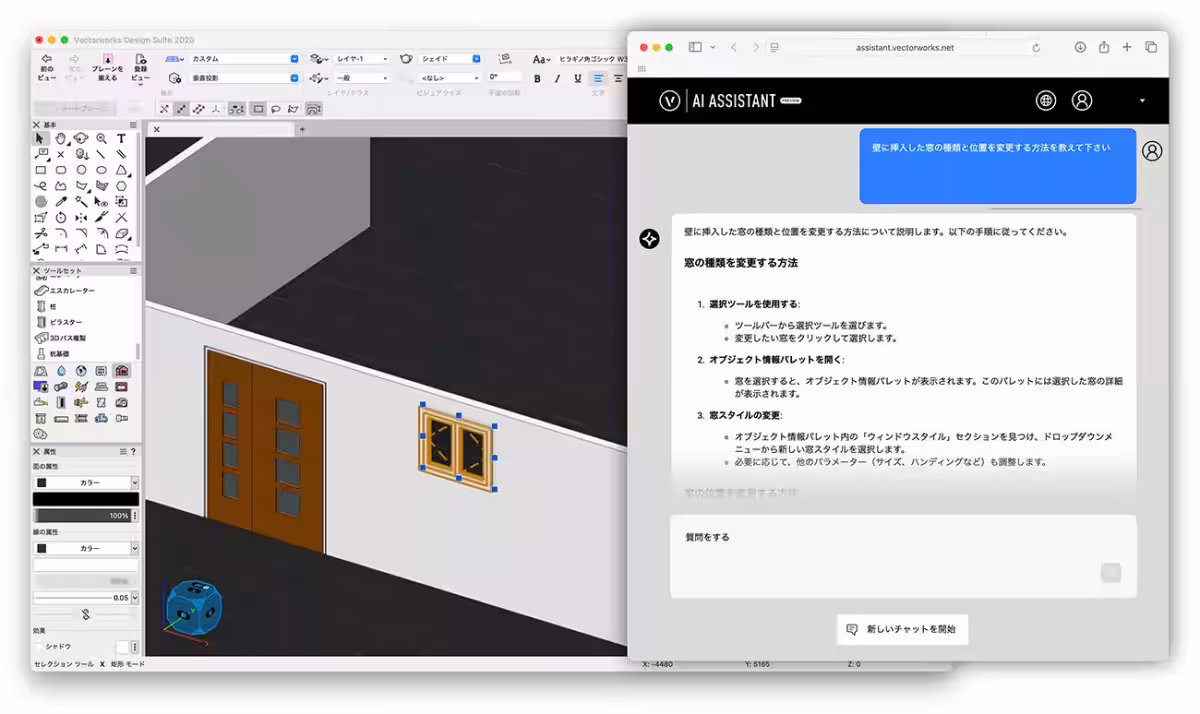Toggle bold formatting in the text toolbar
The height and width of the screenshot is (714, 1200).
[538, 78]
